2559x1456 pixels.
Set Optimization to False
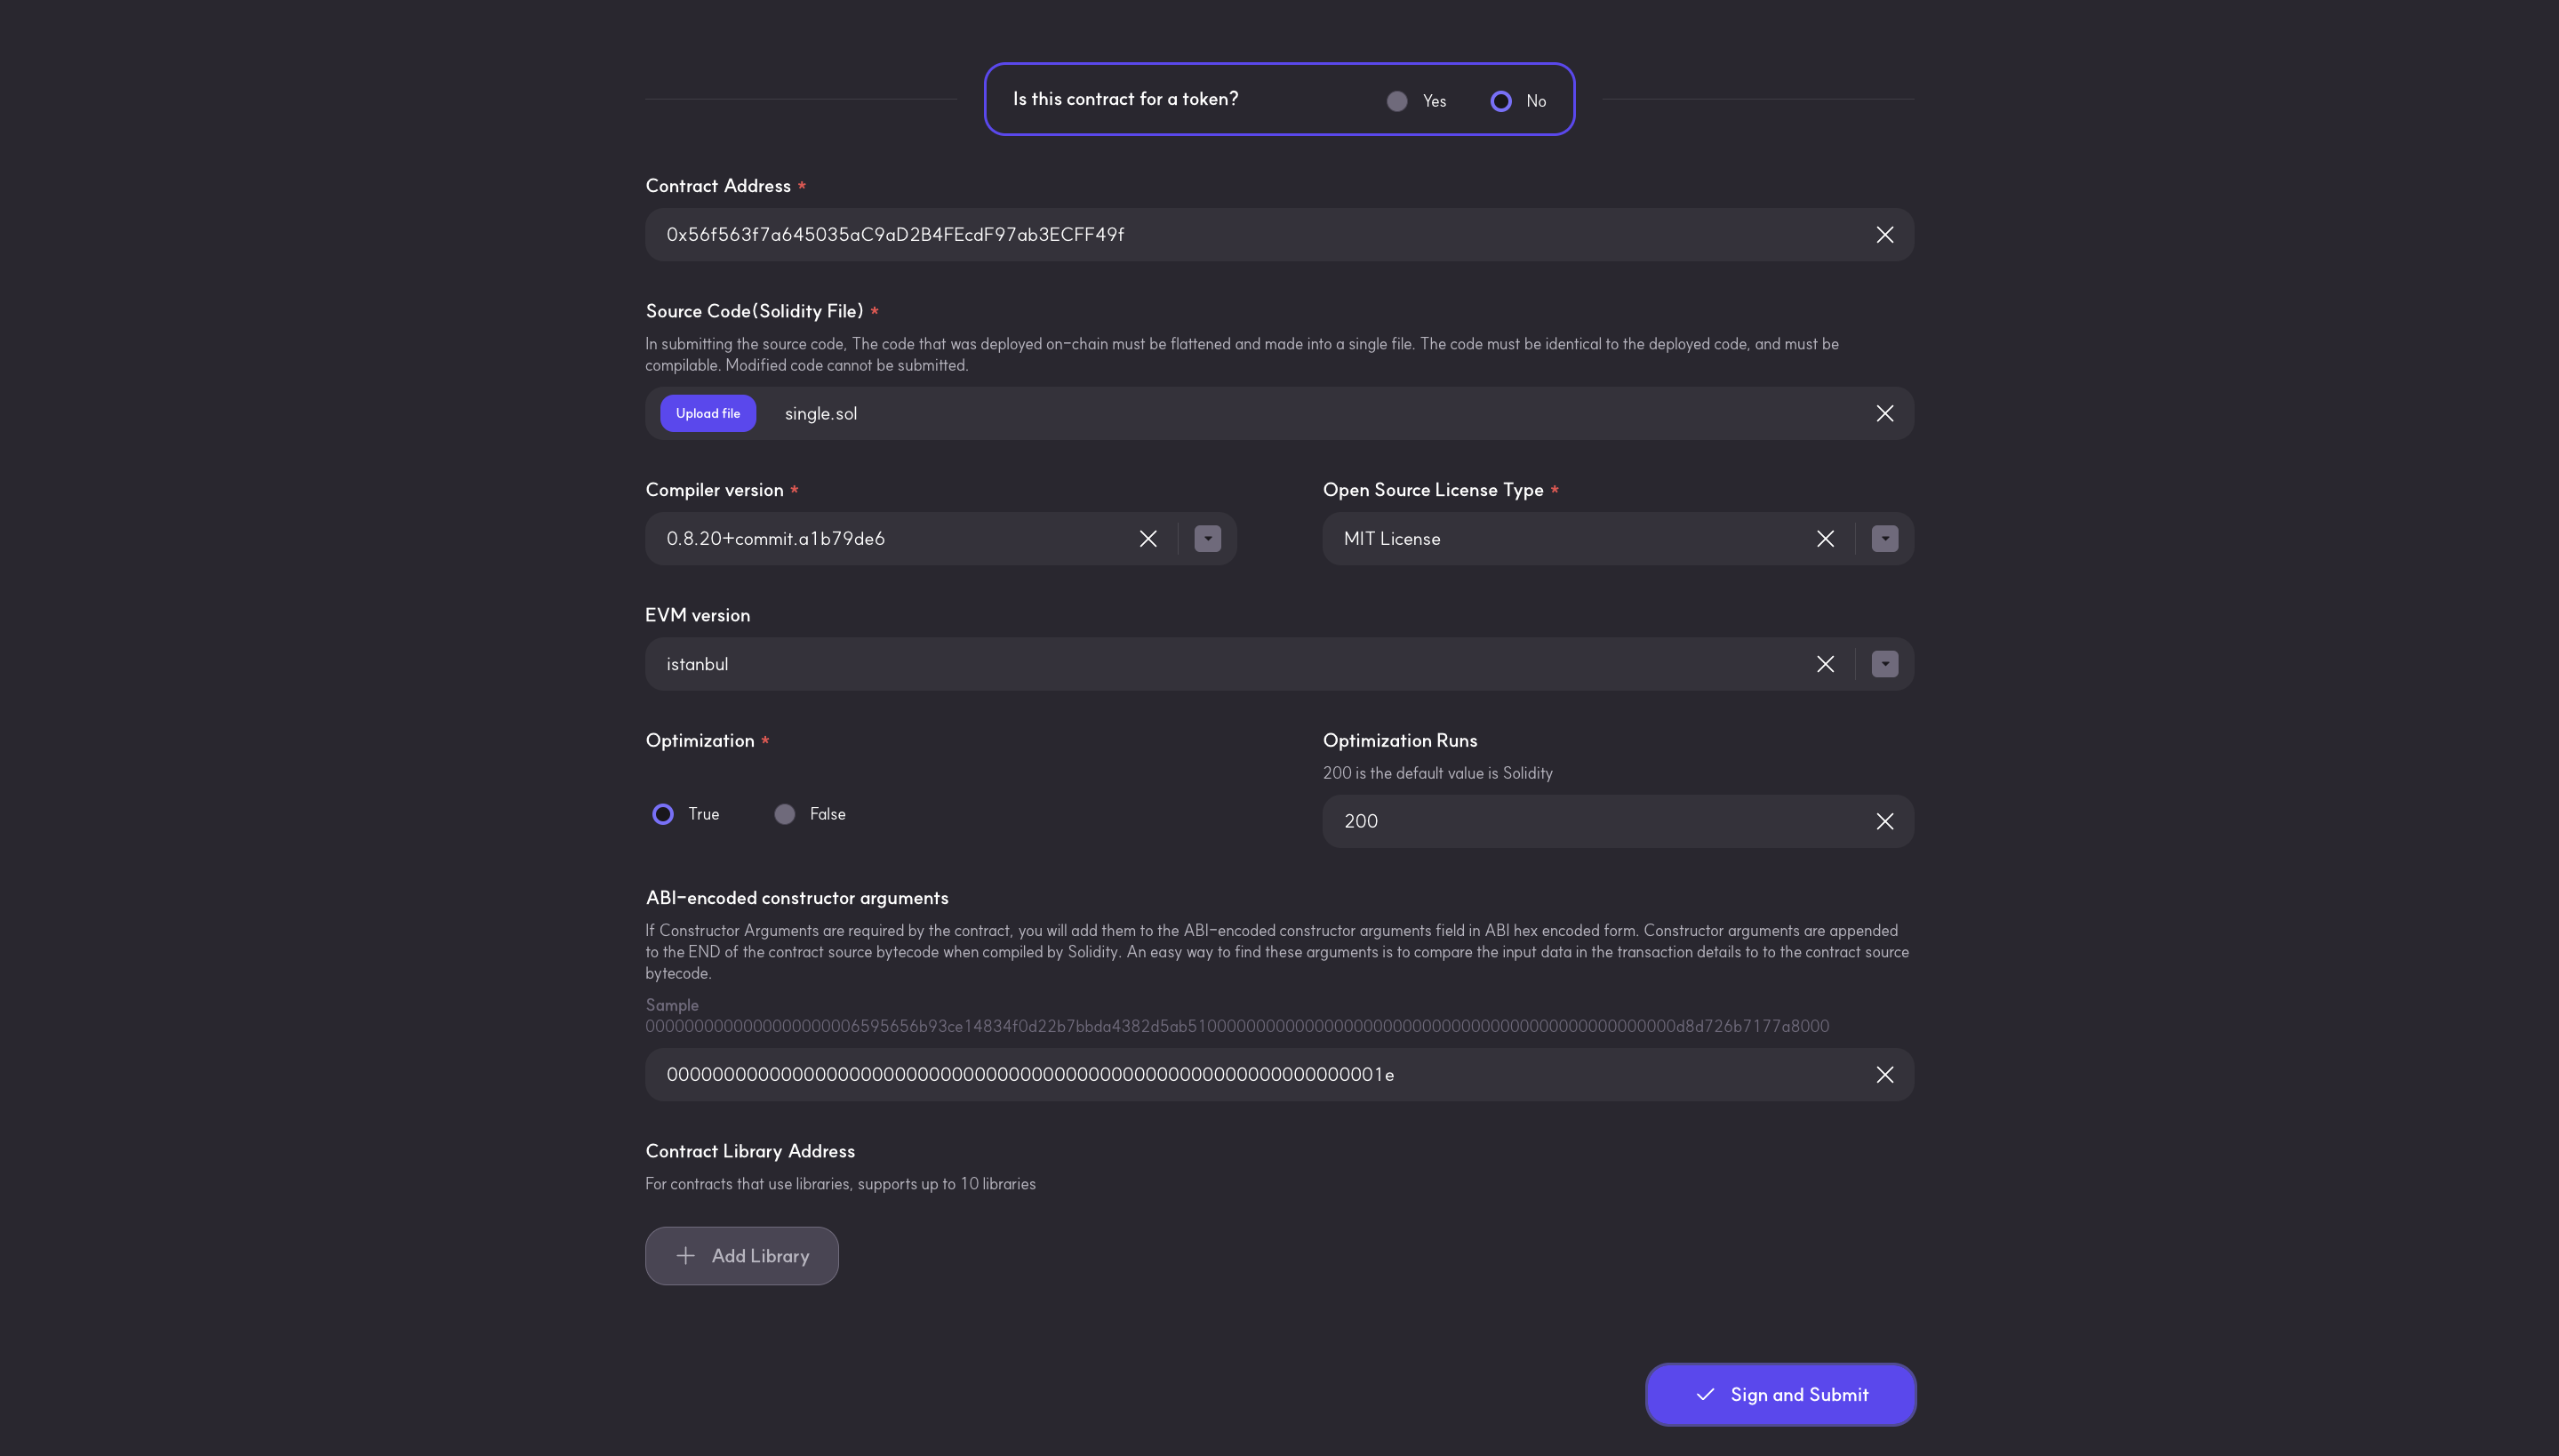tap(785, 814)
